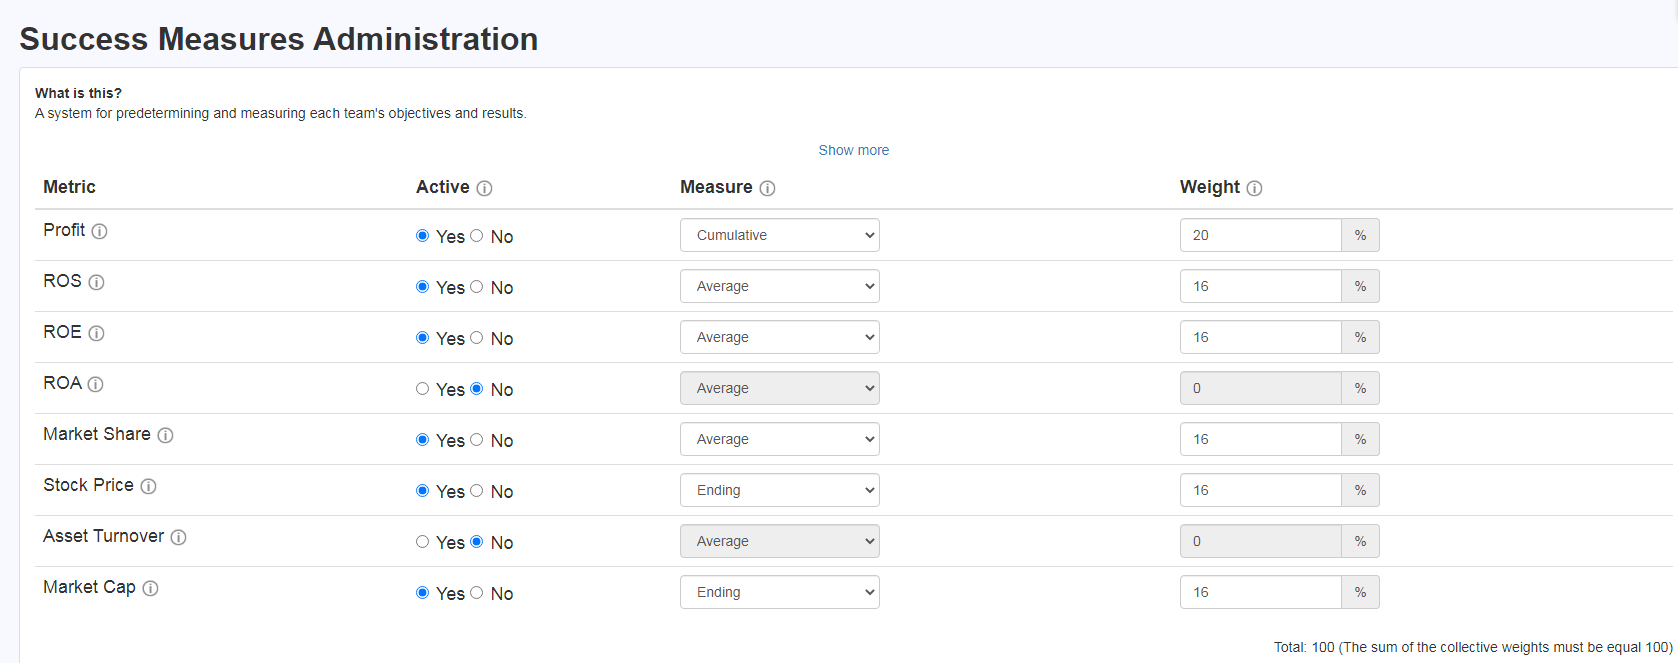The height and width of the screenshot is (663, 1678).
Task: Click the Stock Price info icon
Action: coord(148,486)
